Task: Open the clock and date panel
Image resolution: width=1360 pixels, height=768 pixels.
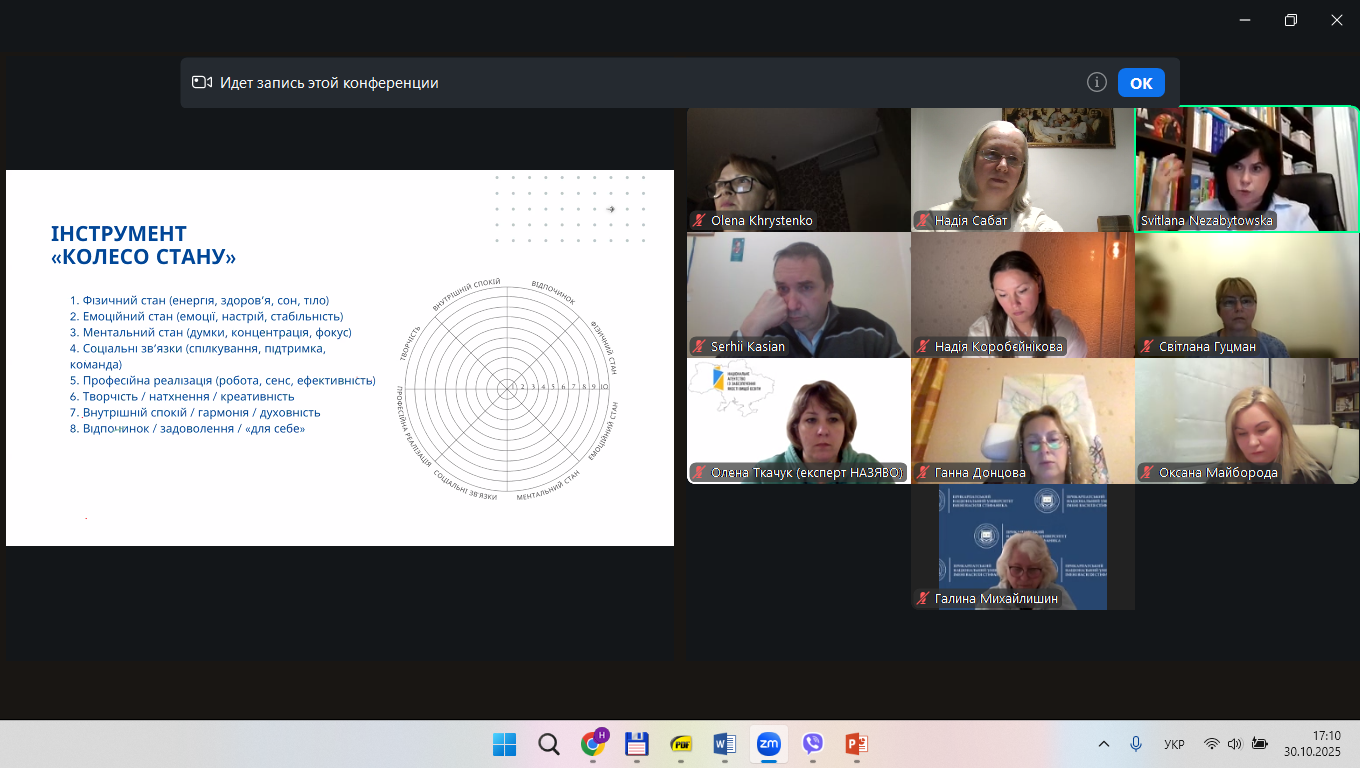Action: click(1312, 743)
